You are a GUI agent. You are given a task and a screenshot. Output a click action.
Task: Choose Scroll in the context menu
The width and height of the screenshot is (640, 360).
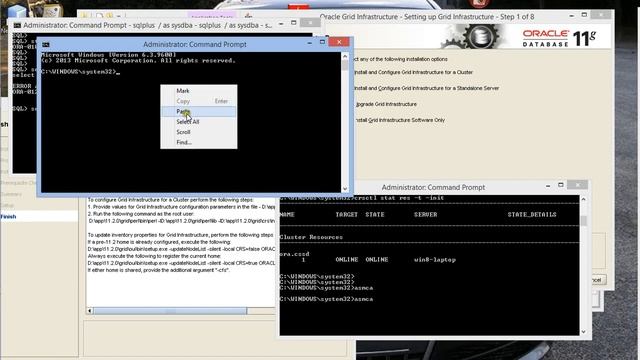tap(198, 132)
